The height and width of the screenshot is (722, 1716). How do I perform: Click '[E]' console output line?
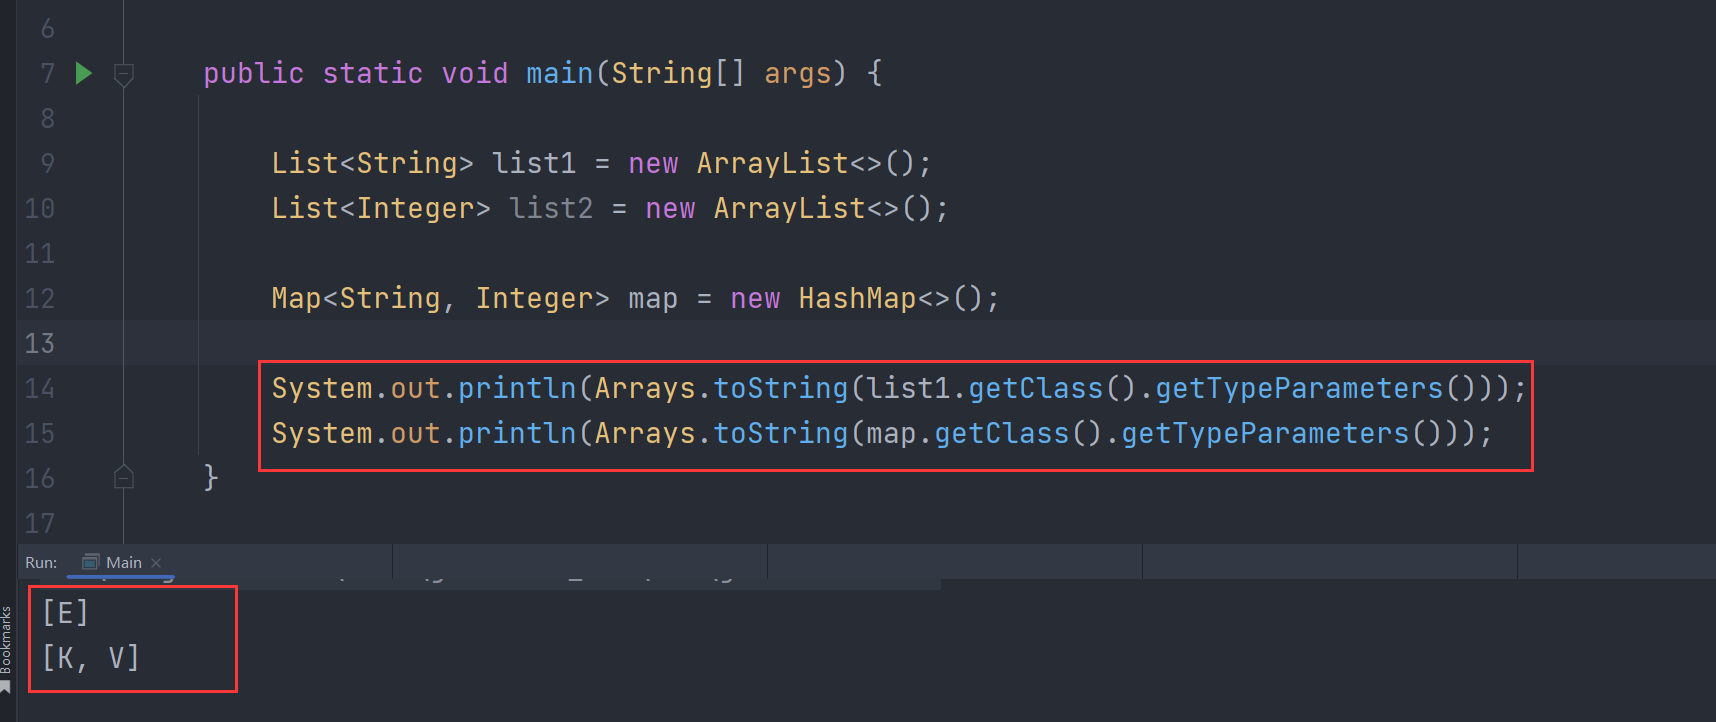66,612
